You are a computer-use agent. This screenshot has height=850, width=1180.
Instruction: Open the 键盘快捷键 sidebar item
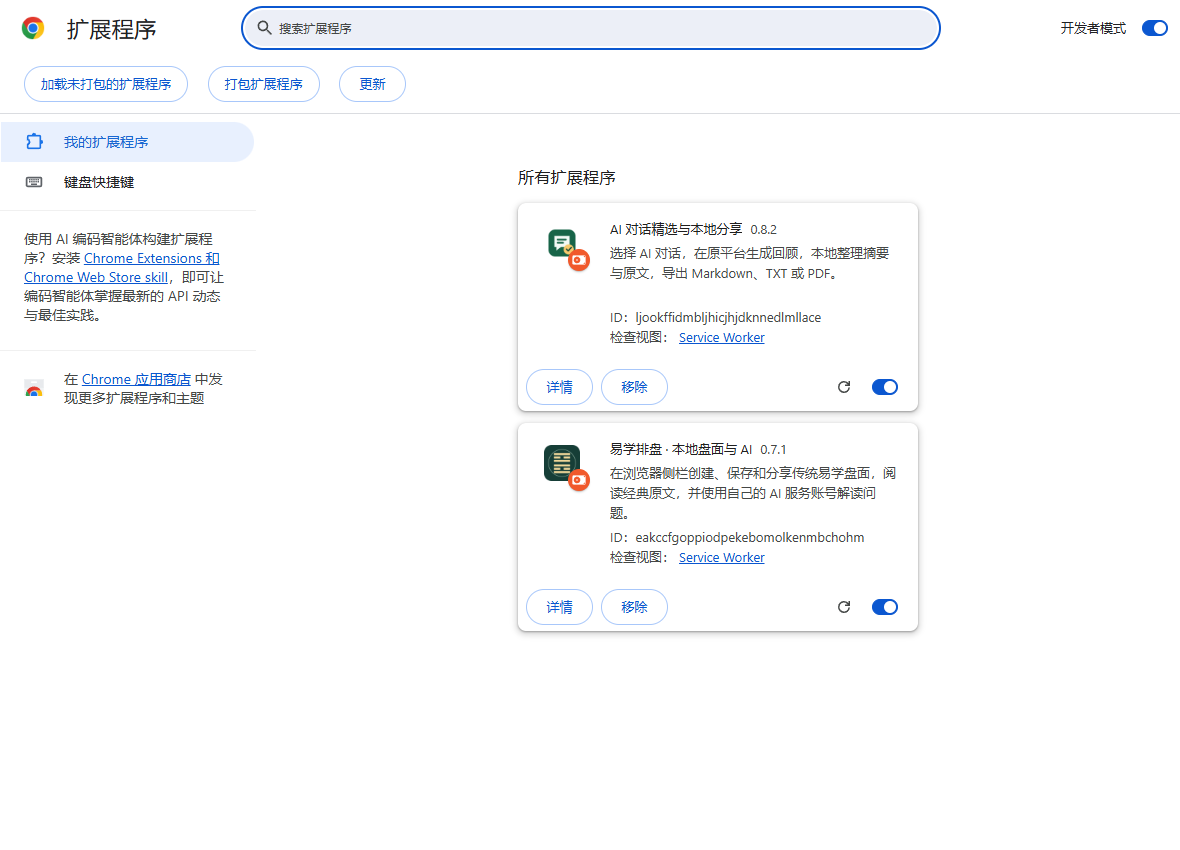click(x=127, y=182)
